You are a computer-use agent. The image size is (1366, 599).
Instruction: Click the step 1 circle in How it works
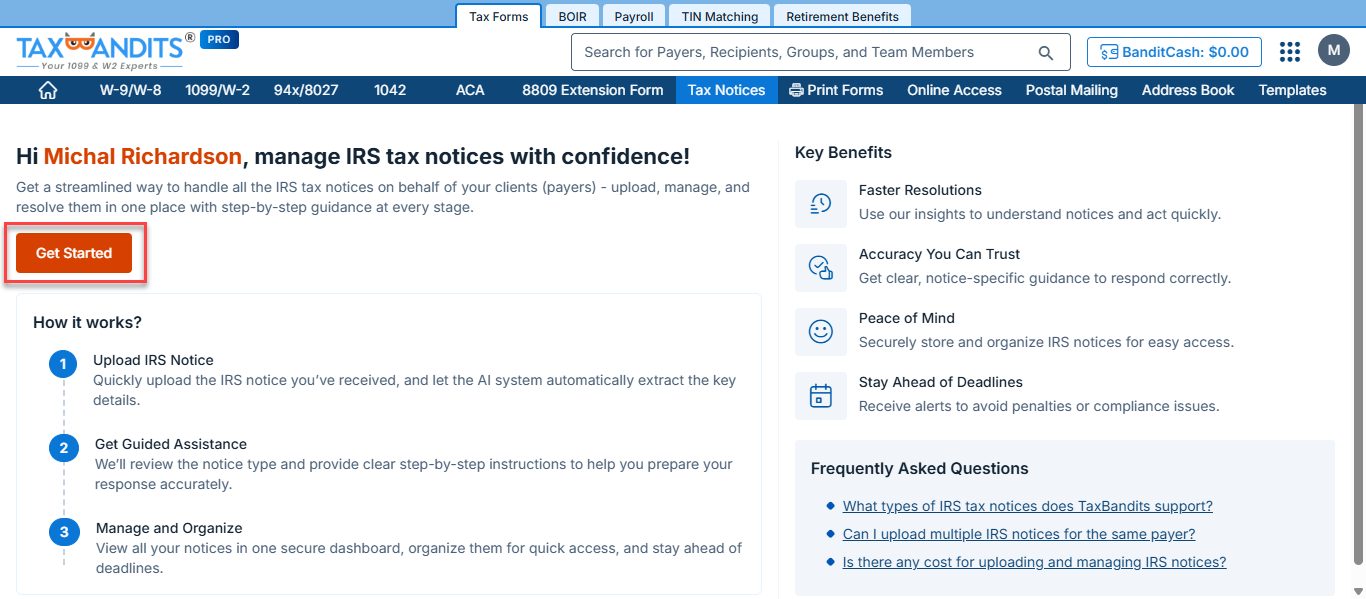pyautogui.click(x=63, y=364)
